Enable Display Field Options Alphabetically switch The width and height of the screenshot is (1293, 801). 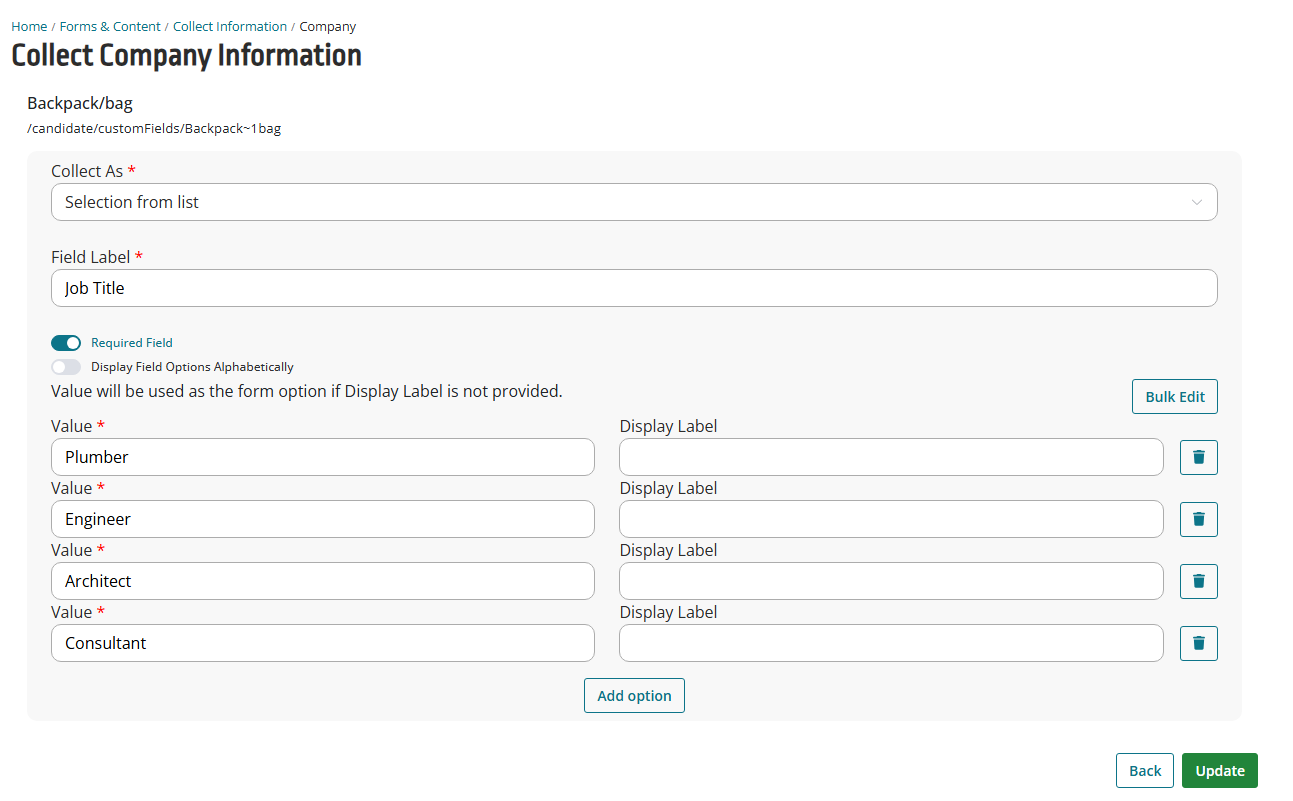point(66,367)
